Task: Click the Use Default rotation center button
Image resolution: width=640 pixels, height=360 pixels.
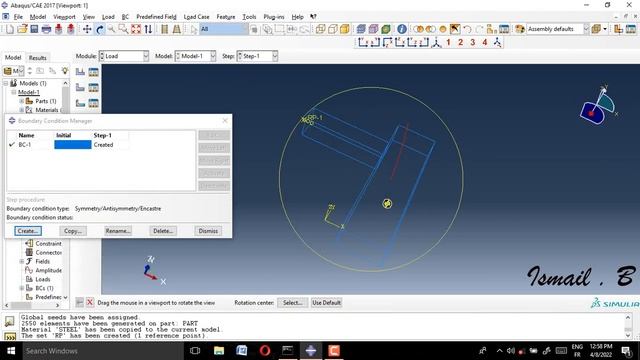Action: coord(326,303)
